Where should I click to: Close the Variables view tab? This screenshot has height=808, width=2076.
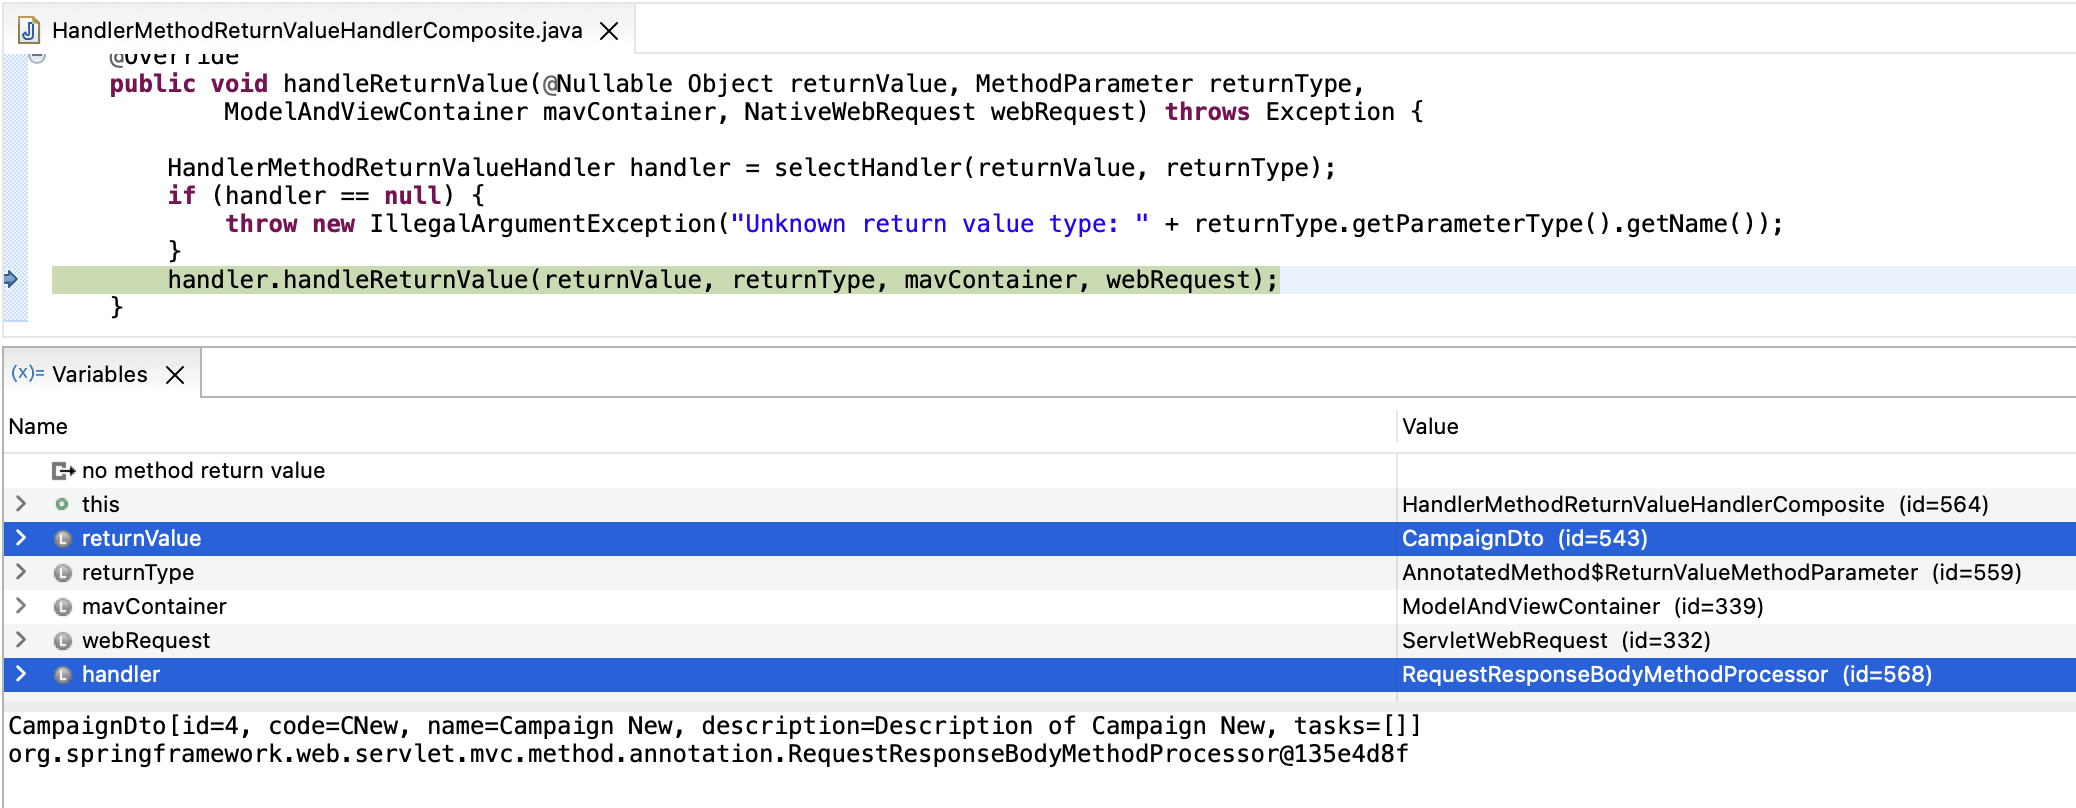point(175,374)
